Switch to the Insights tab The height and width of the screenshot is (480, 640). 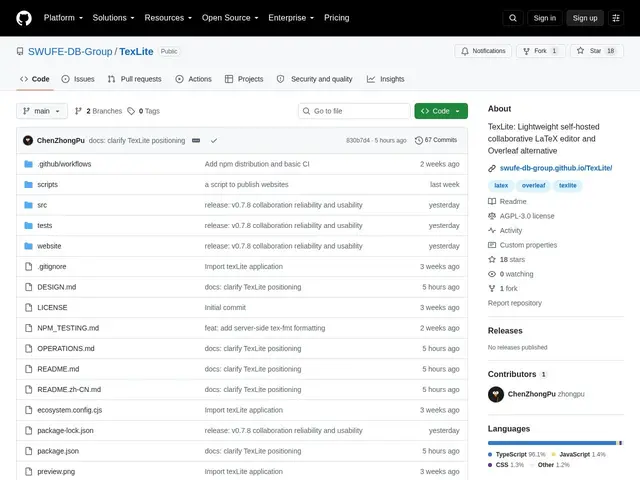pyautogui.click(x=385, y=79)
